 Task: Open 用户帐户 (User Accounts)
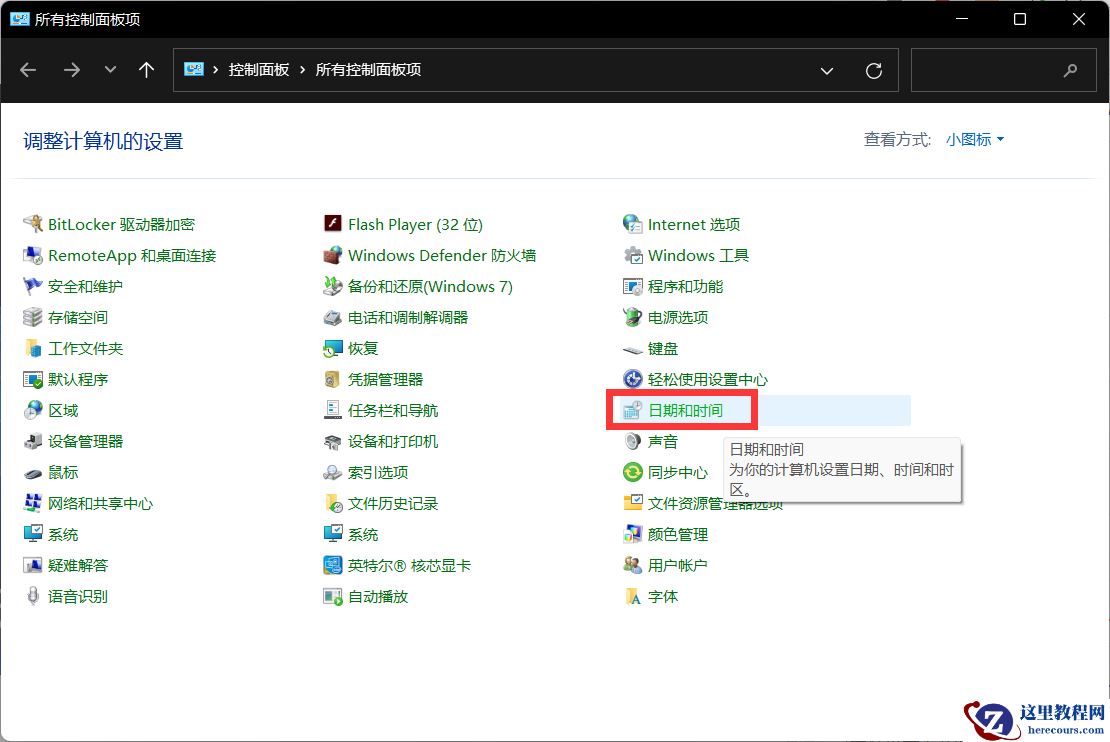click(677, 565)
